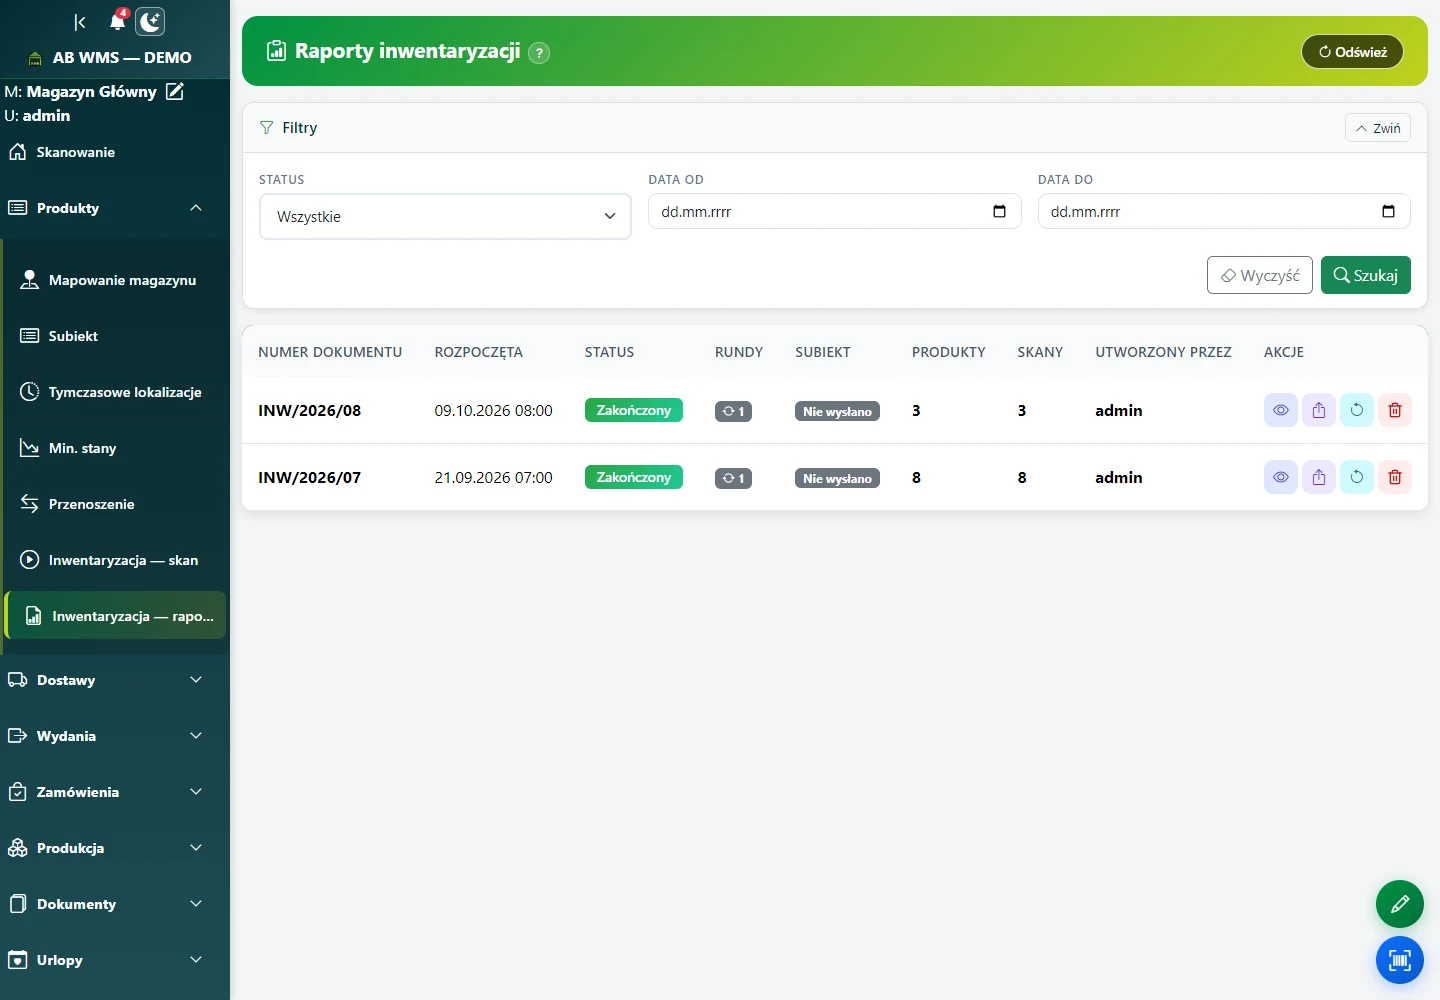This screenshot has width=1440, height=1000.
Task: Open Przenoszenie menu item
Action: [x=116, y=504]
